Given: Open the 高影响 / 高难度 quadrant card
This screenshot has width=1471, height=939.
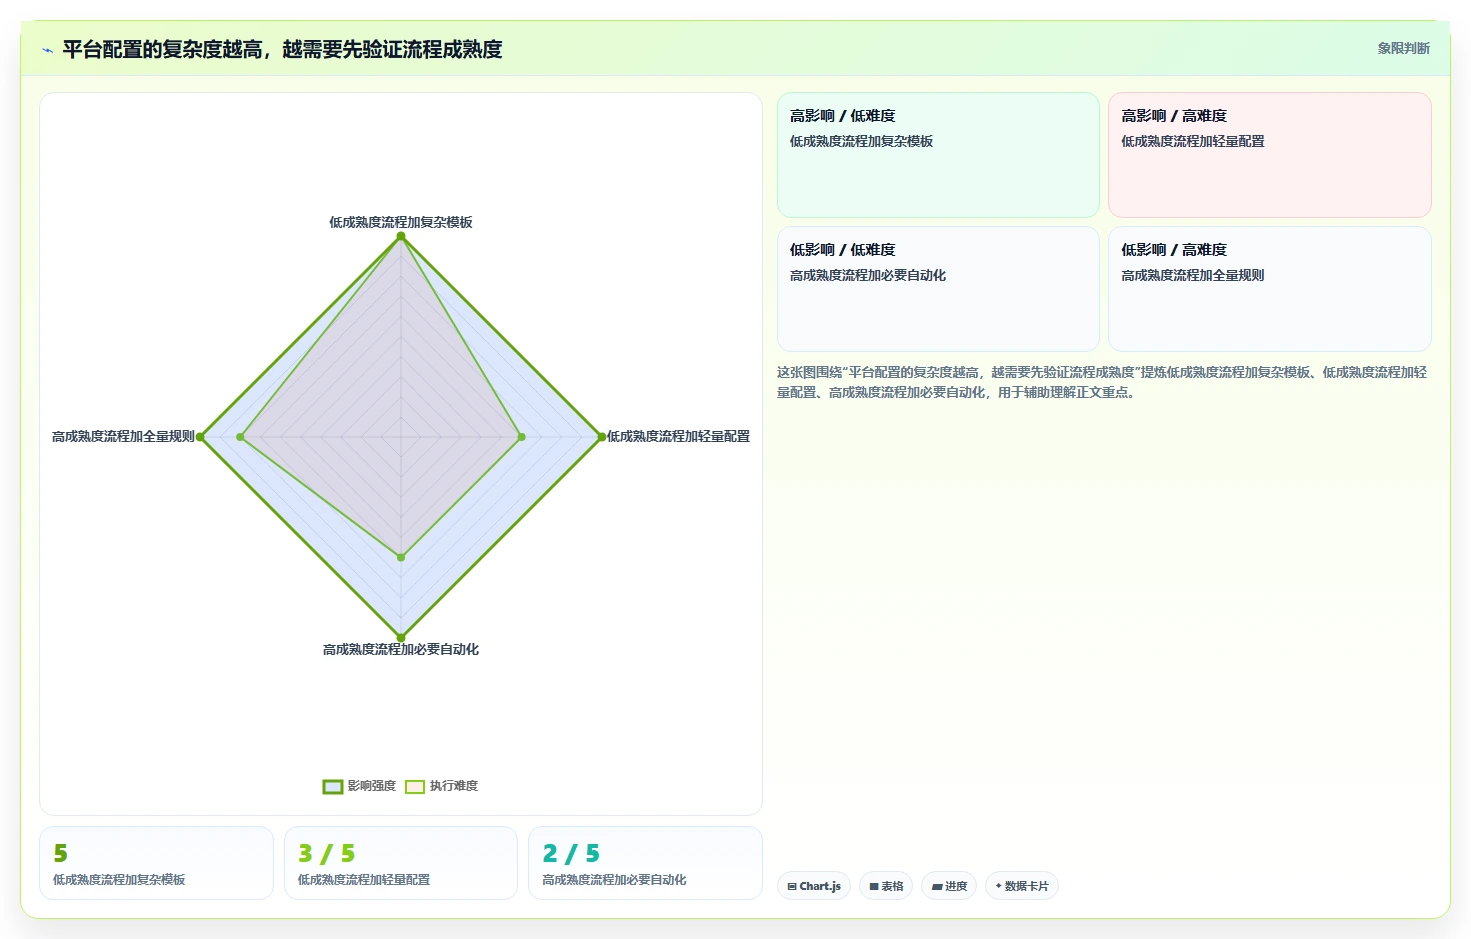Looking at the screenshot, I should click(x=1270, y=155).
